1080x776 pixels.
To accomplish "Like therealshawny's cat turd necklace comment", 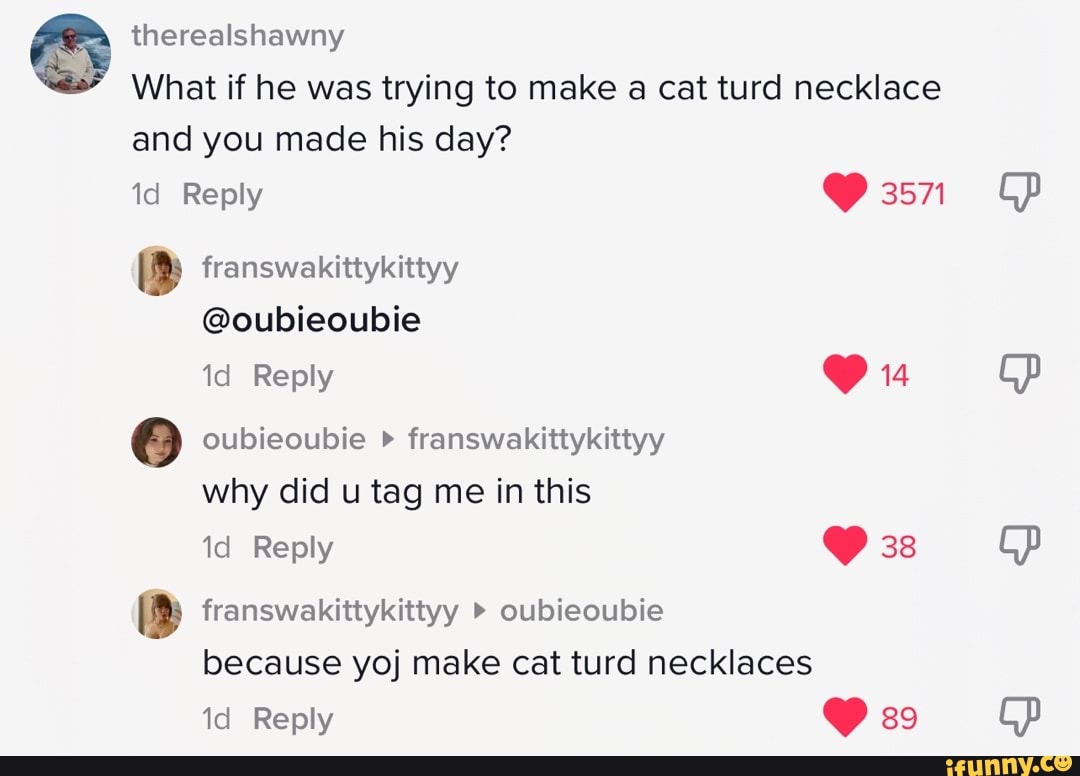I will (x=846, y=192).
